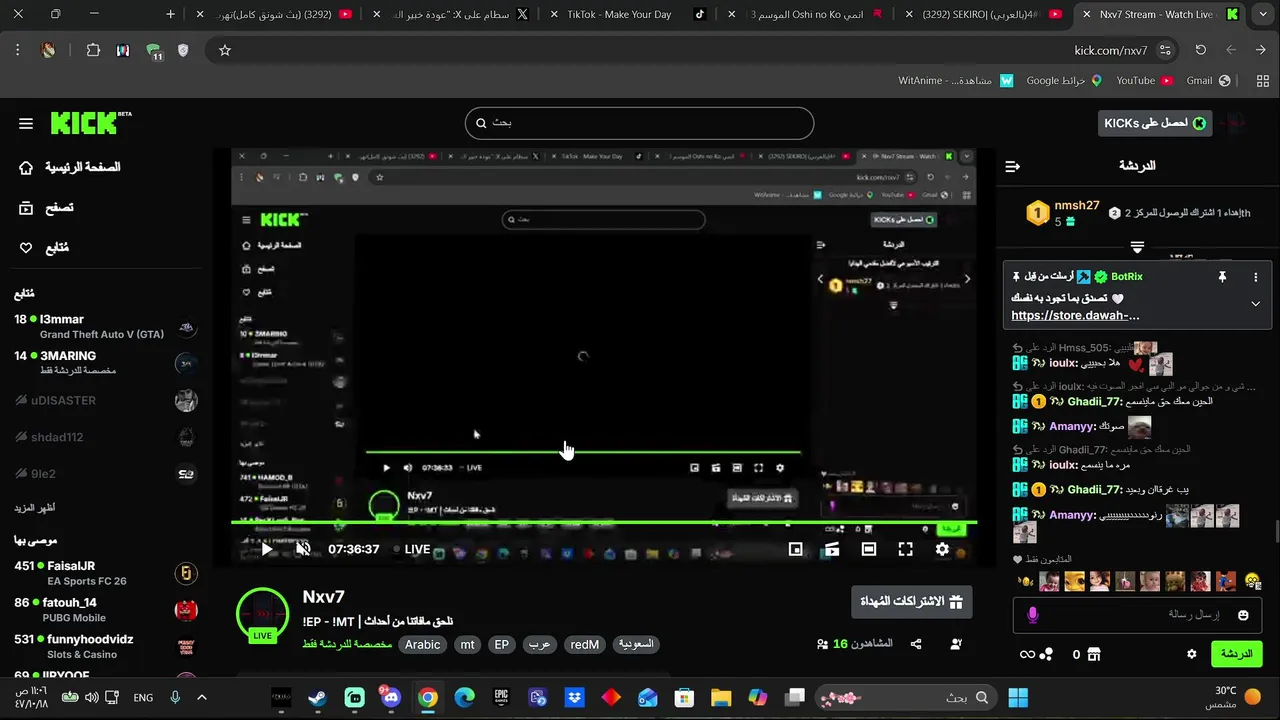This screenshot has width=1280, height=720.
Task: Open YouTube bookmark
Action: point(1144,80)
